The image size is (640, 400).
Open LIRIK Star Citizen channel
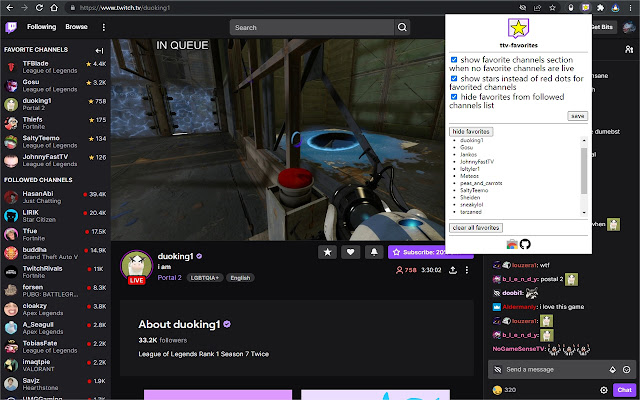click(55, 216)
